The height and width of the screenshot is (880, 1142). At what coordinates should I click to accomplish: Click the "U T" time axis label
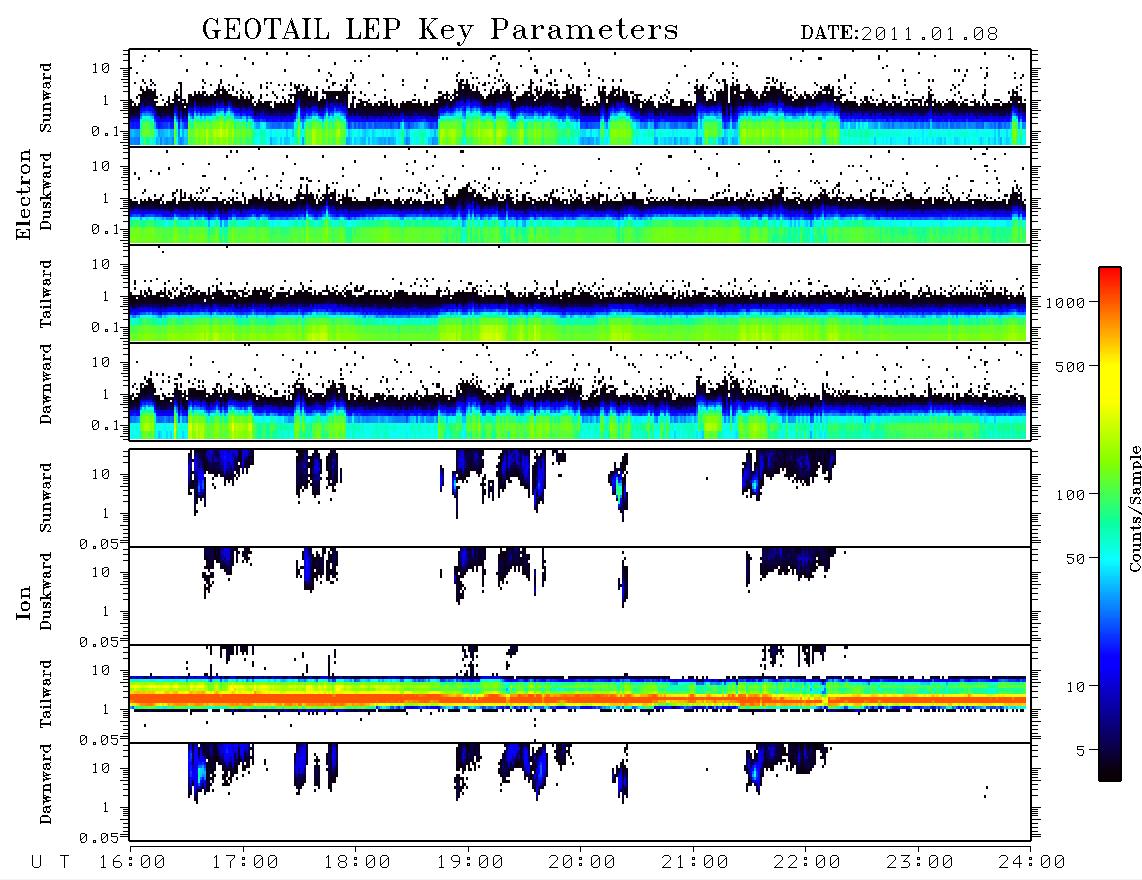50,863
